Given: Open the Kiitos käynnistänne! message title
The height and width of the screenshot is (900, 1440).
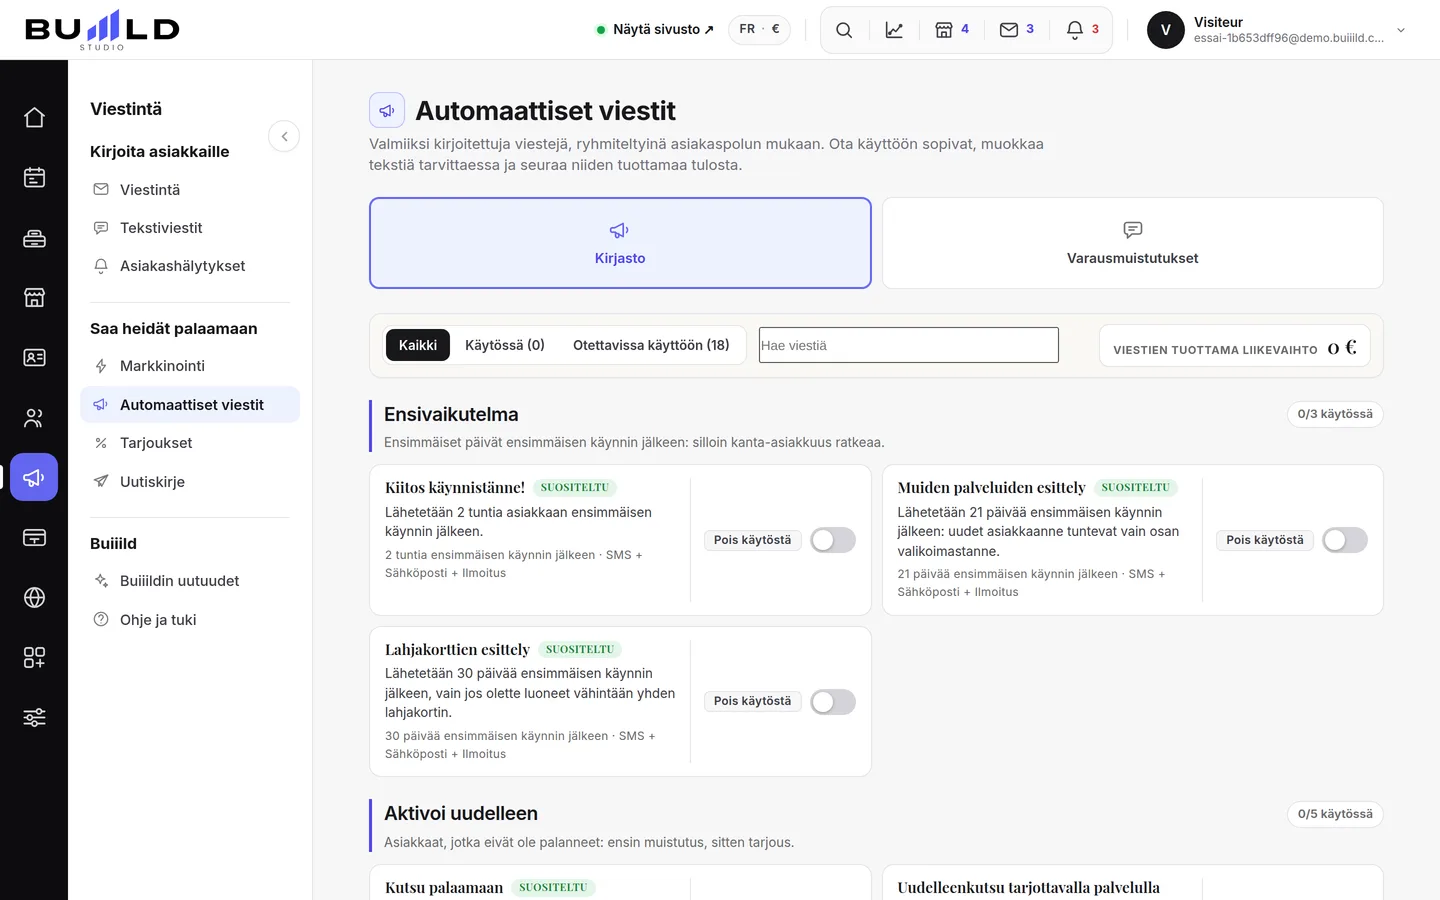Looking at the screenshot, I should [x=455, y=488].
